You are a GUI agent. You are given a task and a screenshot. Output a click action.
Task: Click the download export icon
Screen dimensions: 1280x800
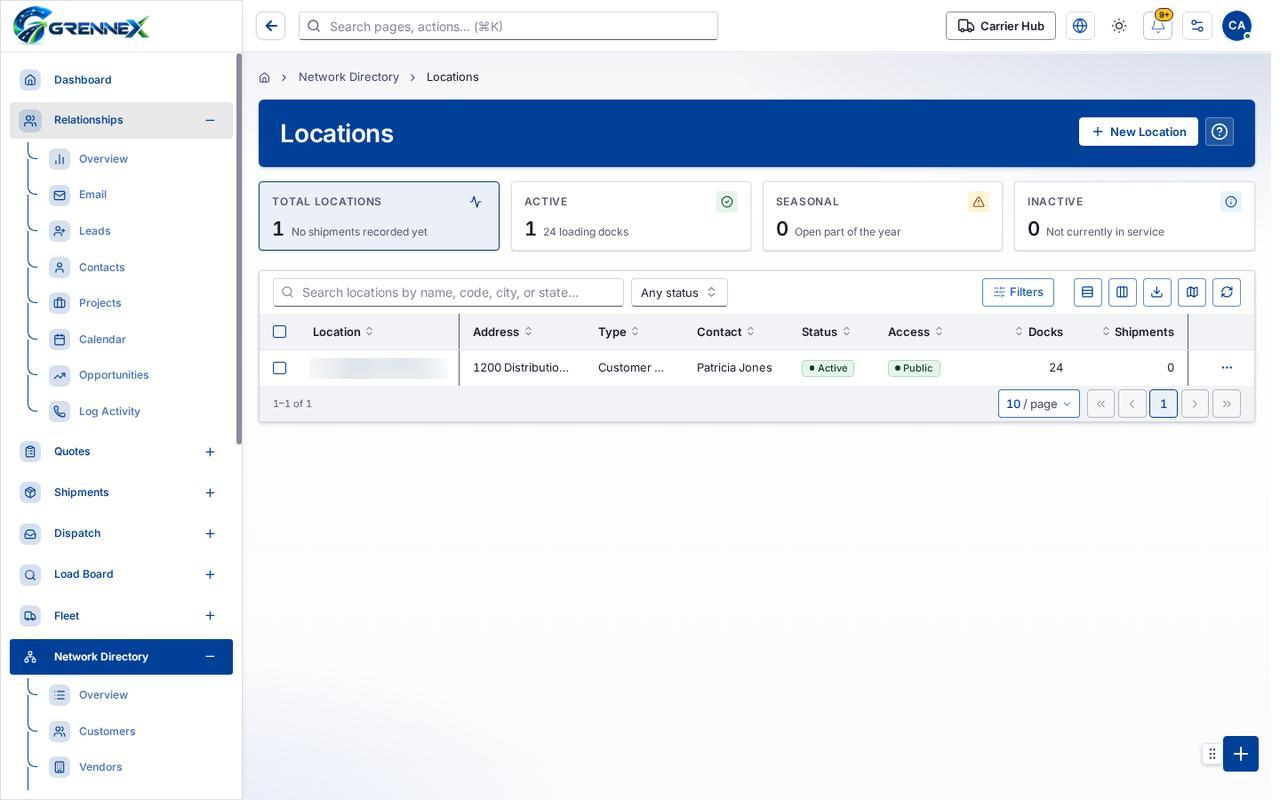pyautogui.click(x=1157, y=292)
